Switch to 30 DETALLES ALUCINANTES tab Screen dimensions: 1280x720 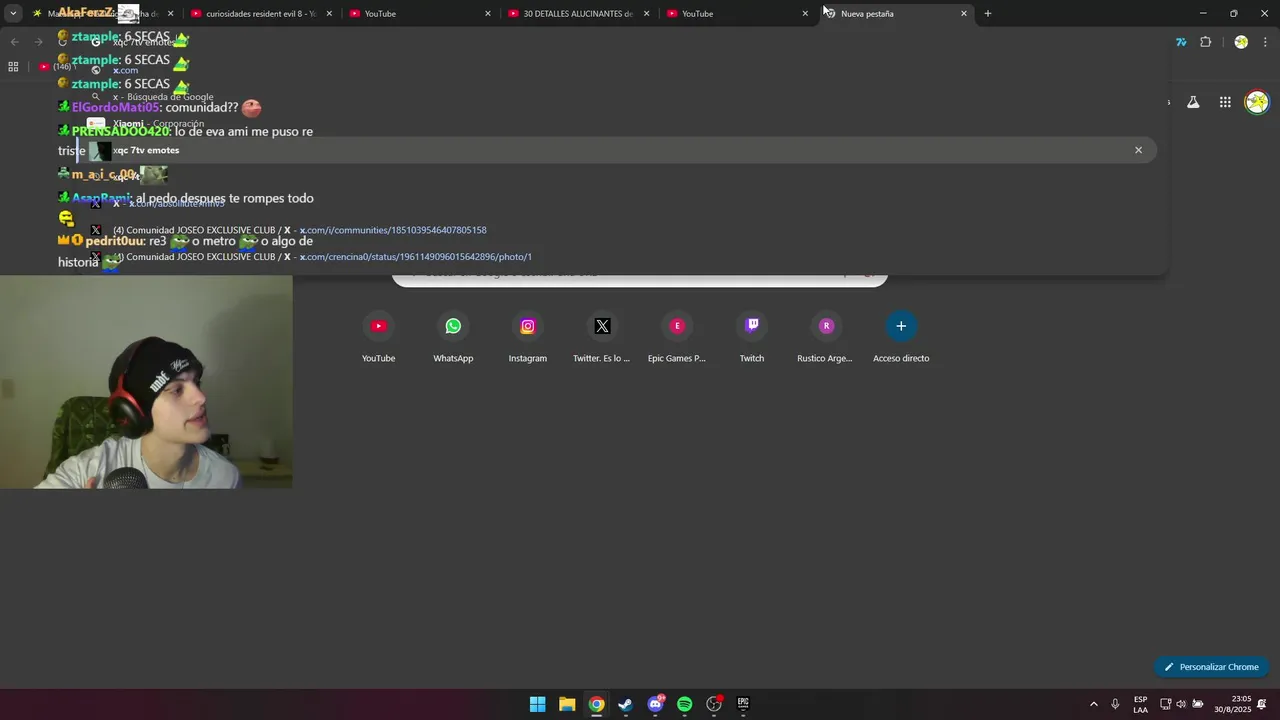tap(578, 14)
